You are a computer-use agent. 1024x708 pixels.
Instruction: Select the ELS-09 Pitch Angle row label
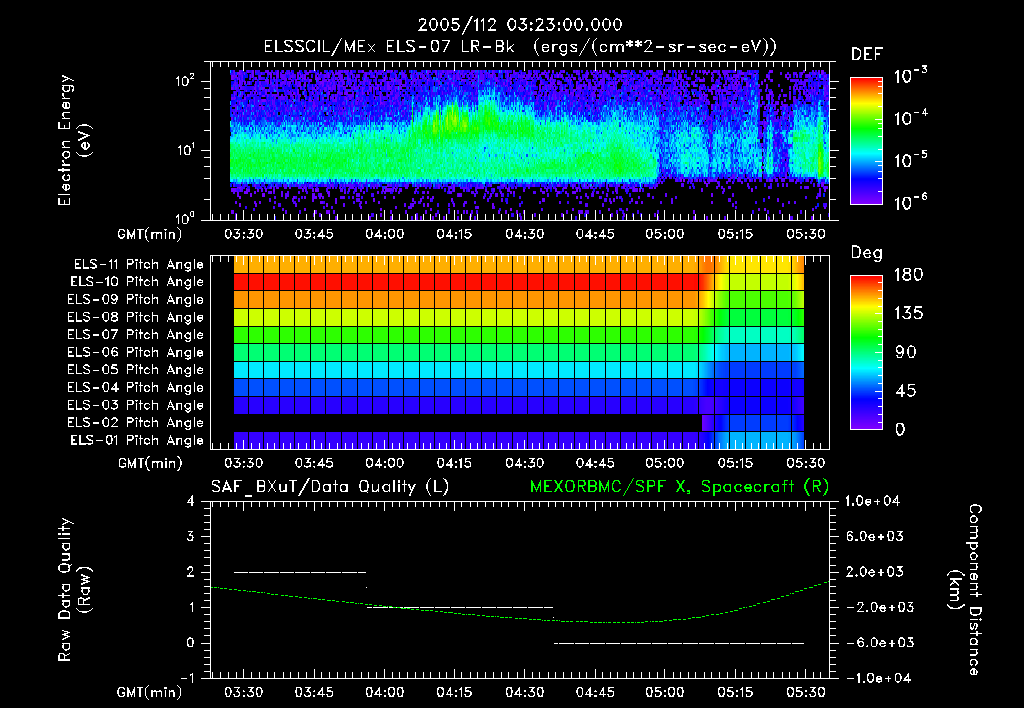pyautogui.click(x=136, y=300)
